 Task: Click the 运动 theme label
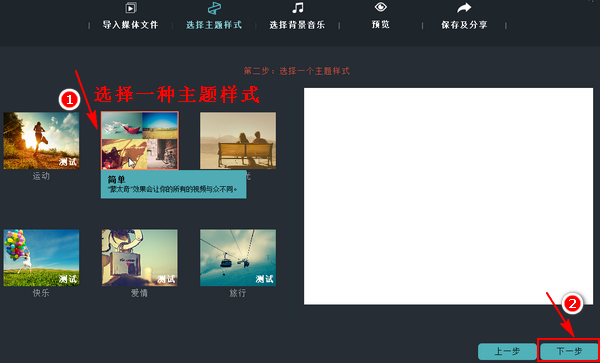click(x=41, y=176)
